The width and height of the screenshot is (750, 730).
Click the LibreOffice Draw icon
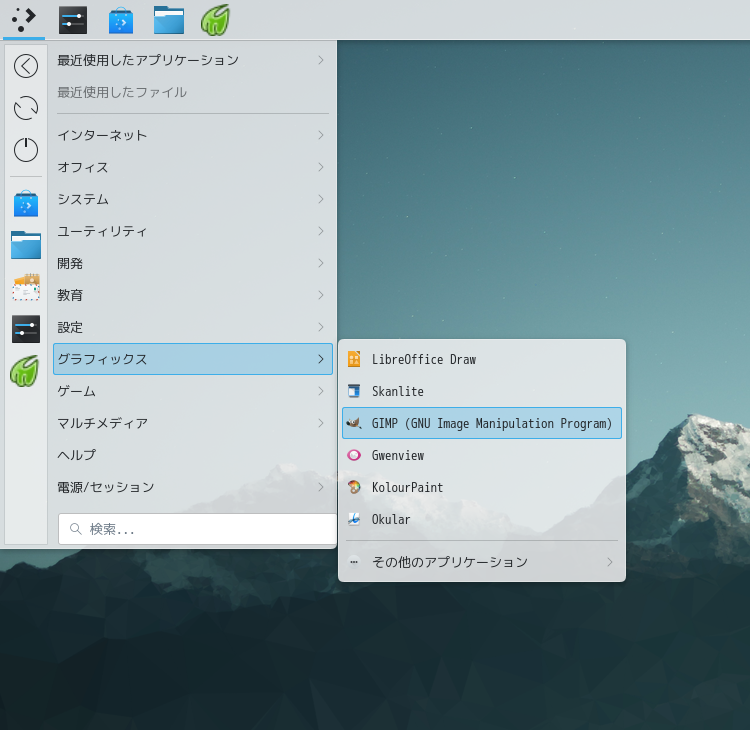(x=354, y=359)
